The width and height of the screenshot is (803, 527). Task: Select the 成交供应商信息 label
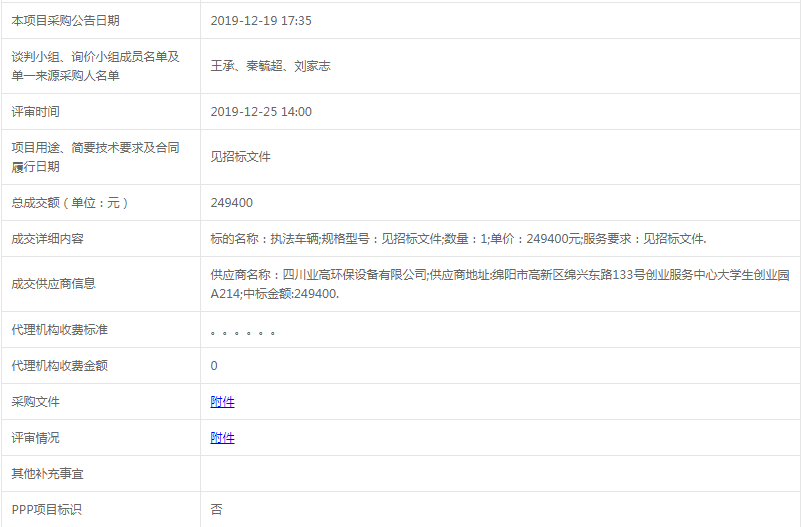pyautogui.click(x=53, y=284)
